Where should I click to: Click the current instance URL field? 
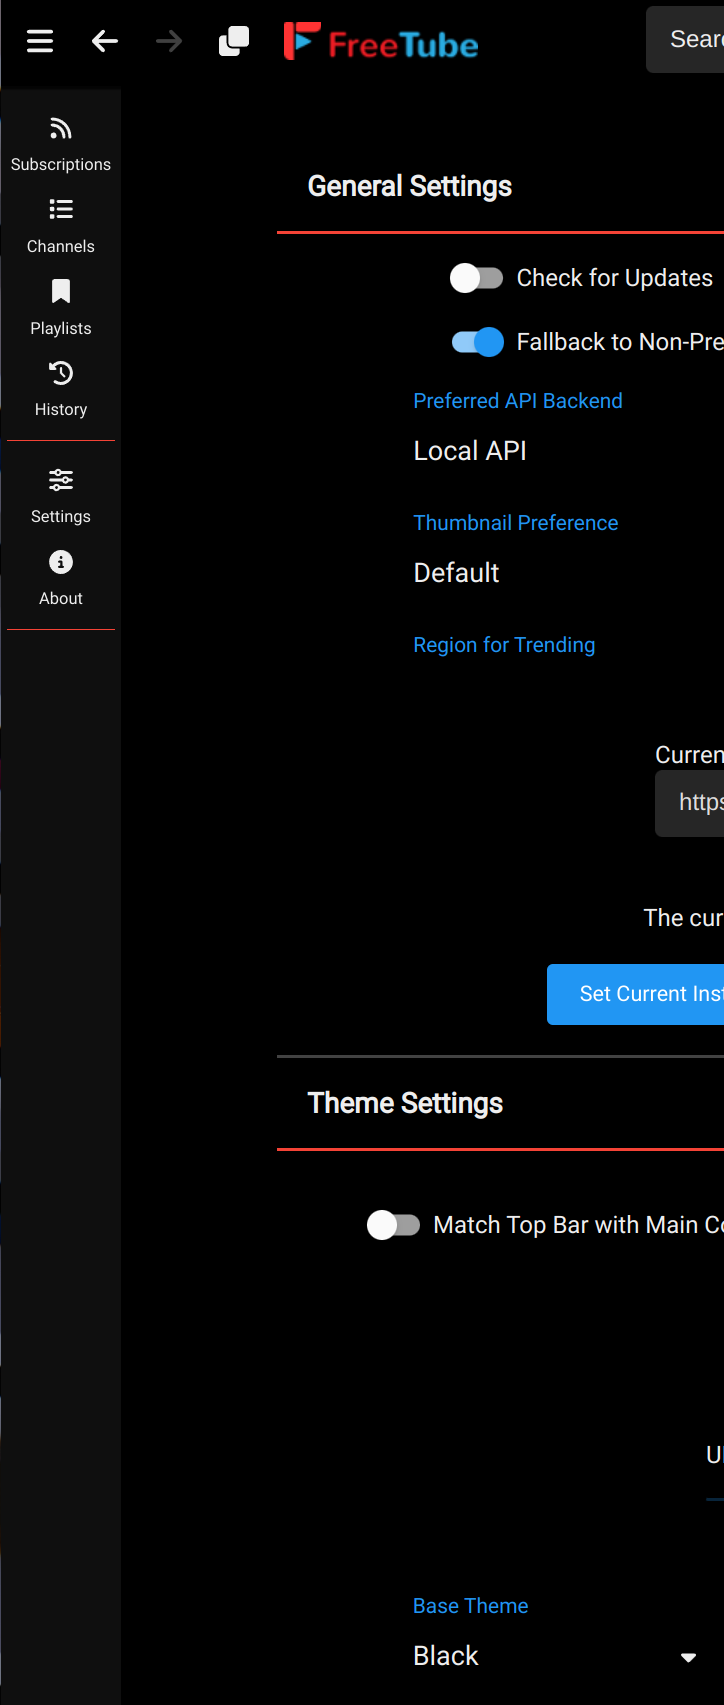pyautogui.click(x=700, y=802)
